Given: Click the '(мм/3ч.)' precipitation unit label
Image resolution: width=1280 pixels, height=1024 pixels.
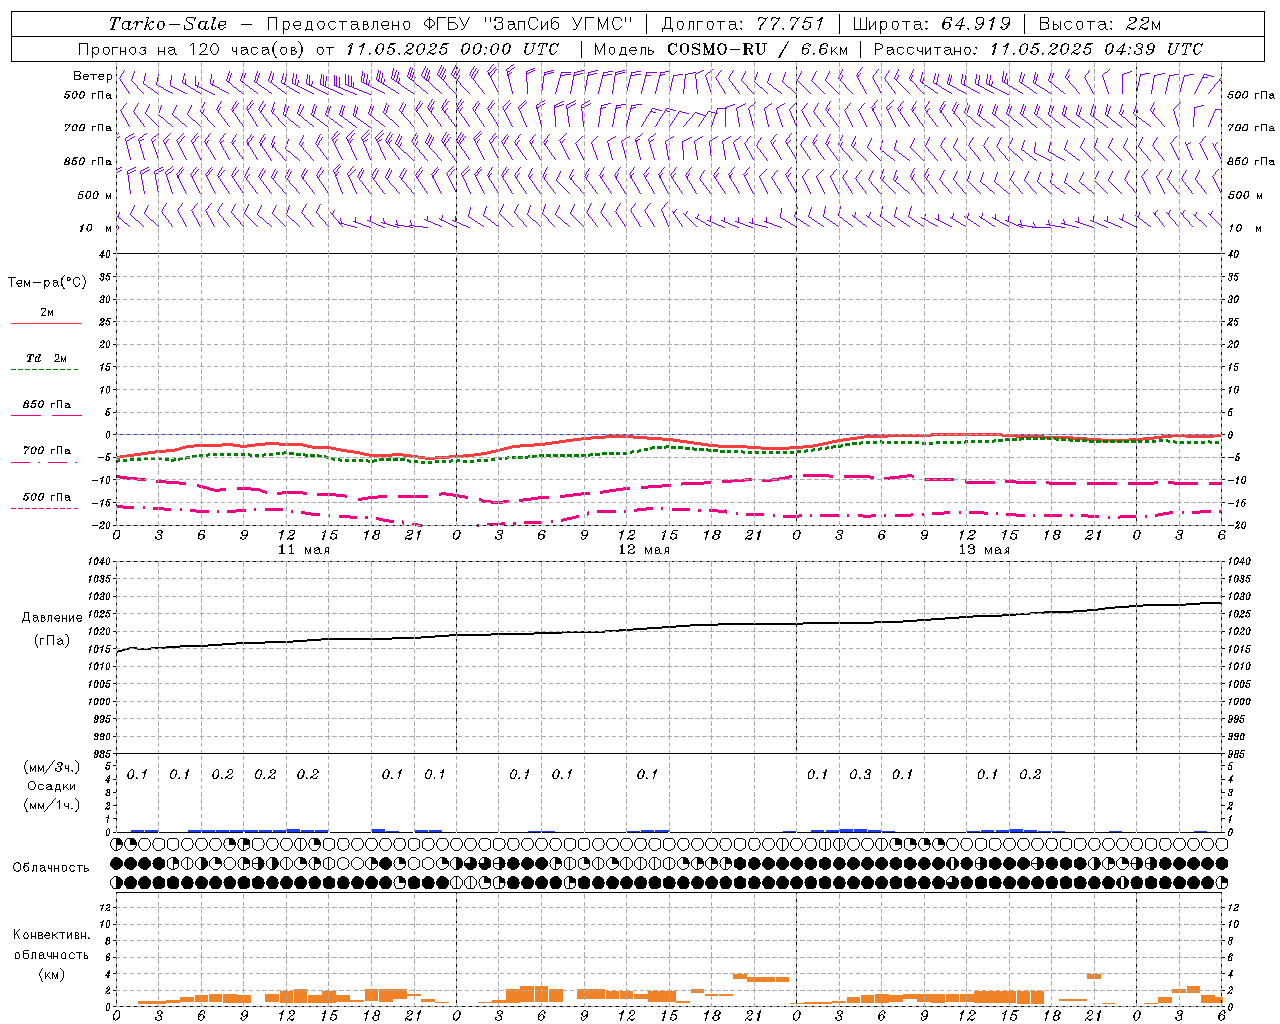Looking at the screenshot, I should (51, 767).
